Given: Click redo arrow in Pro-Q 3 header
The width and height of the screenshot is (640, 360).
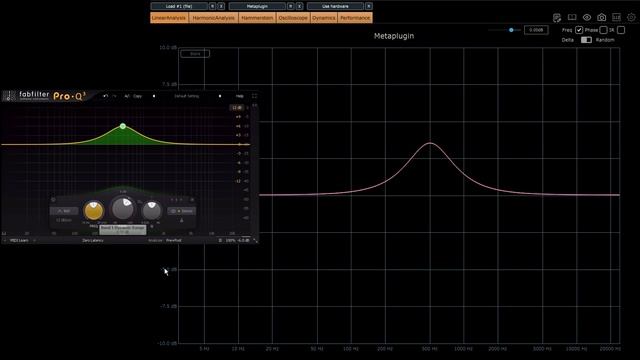Looking at the screenshot, I should (115, 96).
